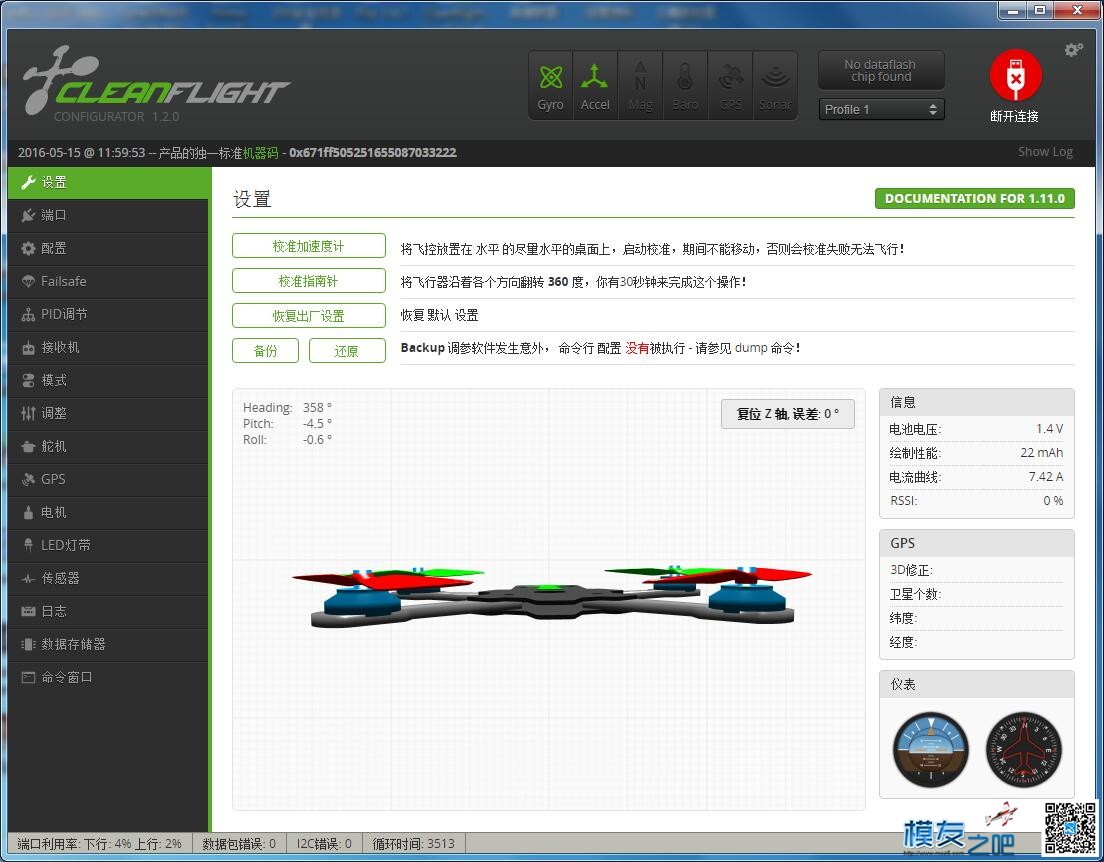Click the GPS satellite sidebar icon

tap(28, 480)
